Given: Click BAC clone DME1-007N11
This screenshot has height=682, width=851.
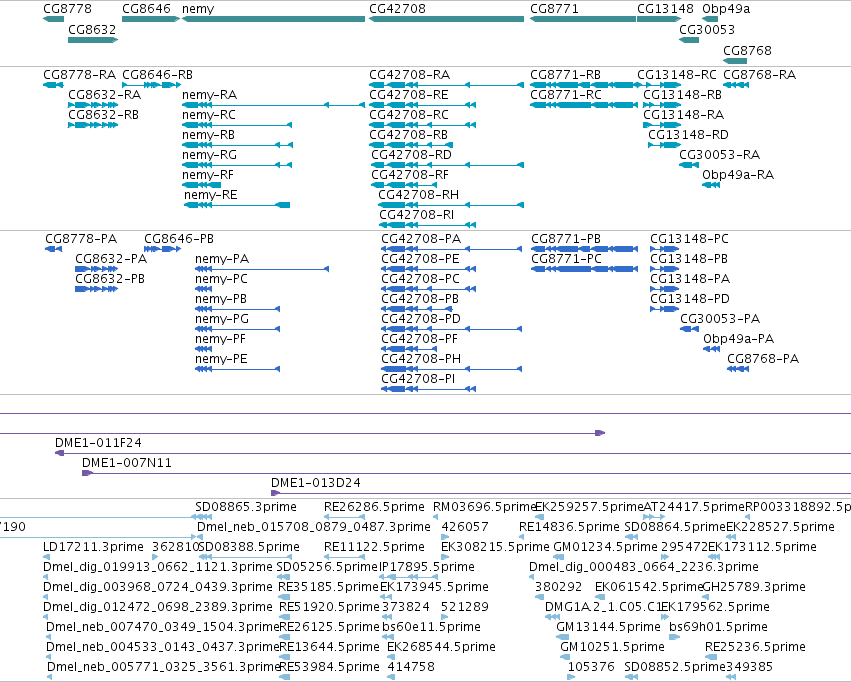Looking at the screenshot, I should coord(466,473).
